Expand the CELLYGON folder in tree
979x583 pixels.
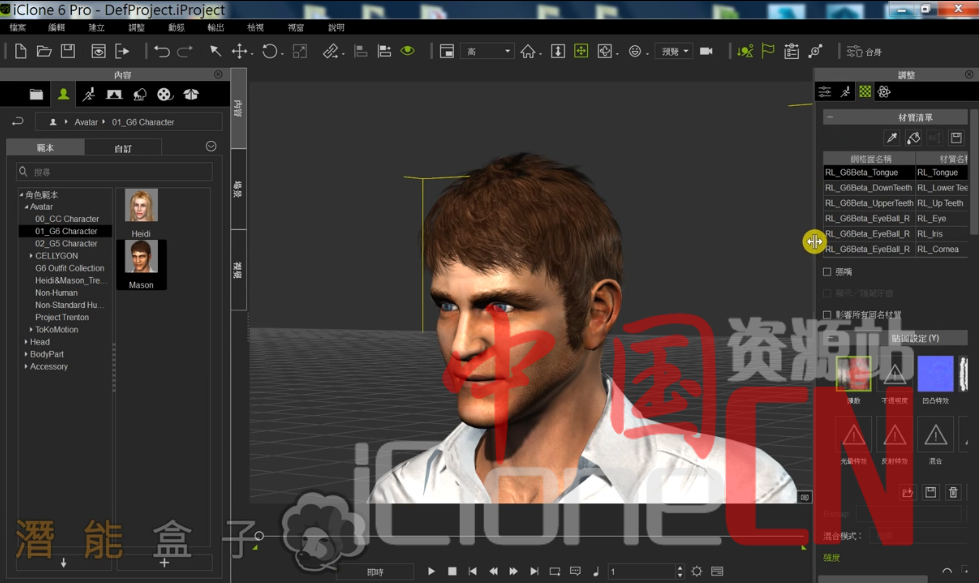[x=32, y=256]
